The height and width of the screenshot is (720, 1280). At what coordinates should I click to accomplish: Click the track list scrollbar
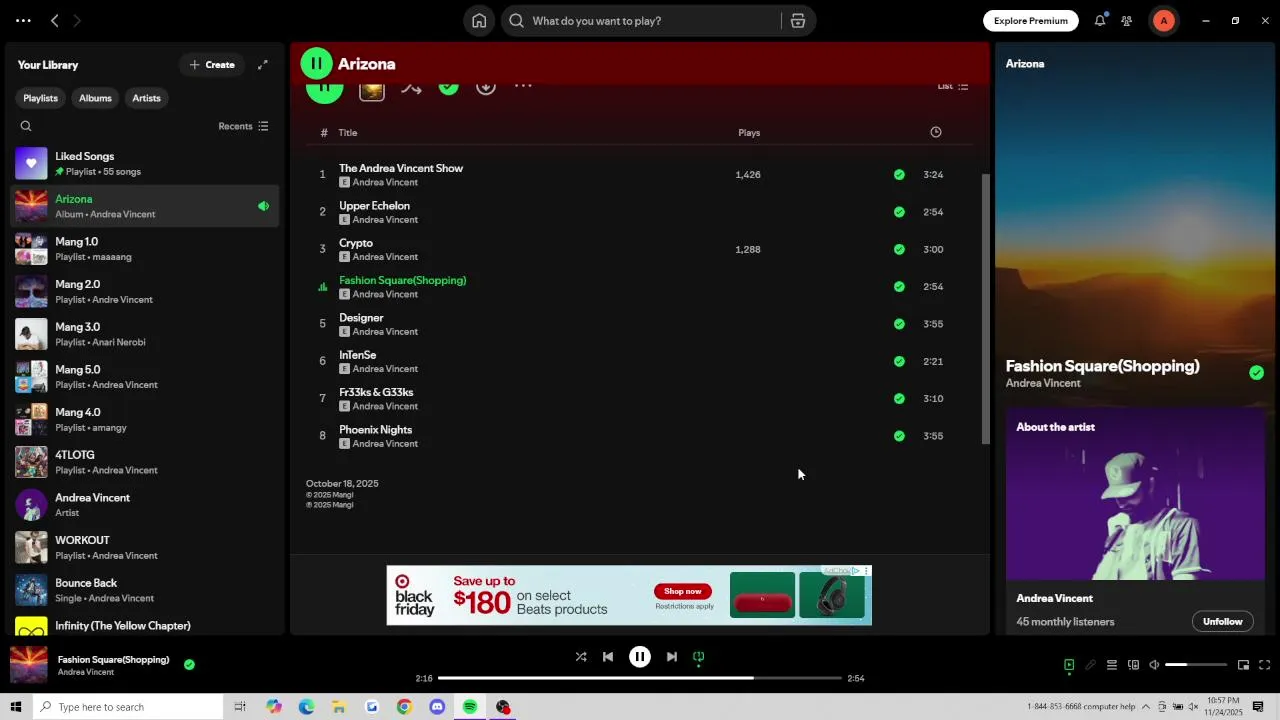[985, 309]
